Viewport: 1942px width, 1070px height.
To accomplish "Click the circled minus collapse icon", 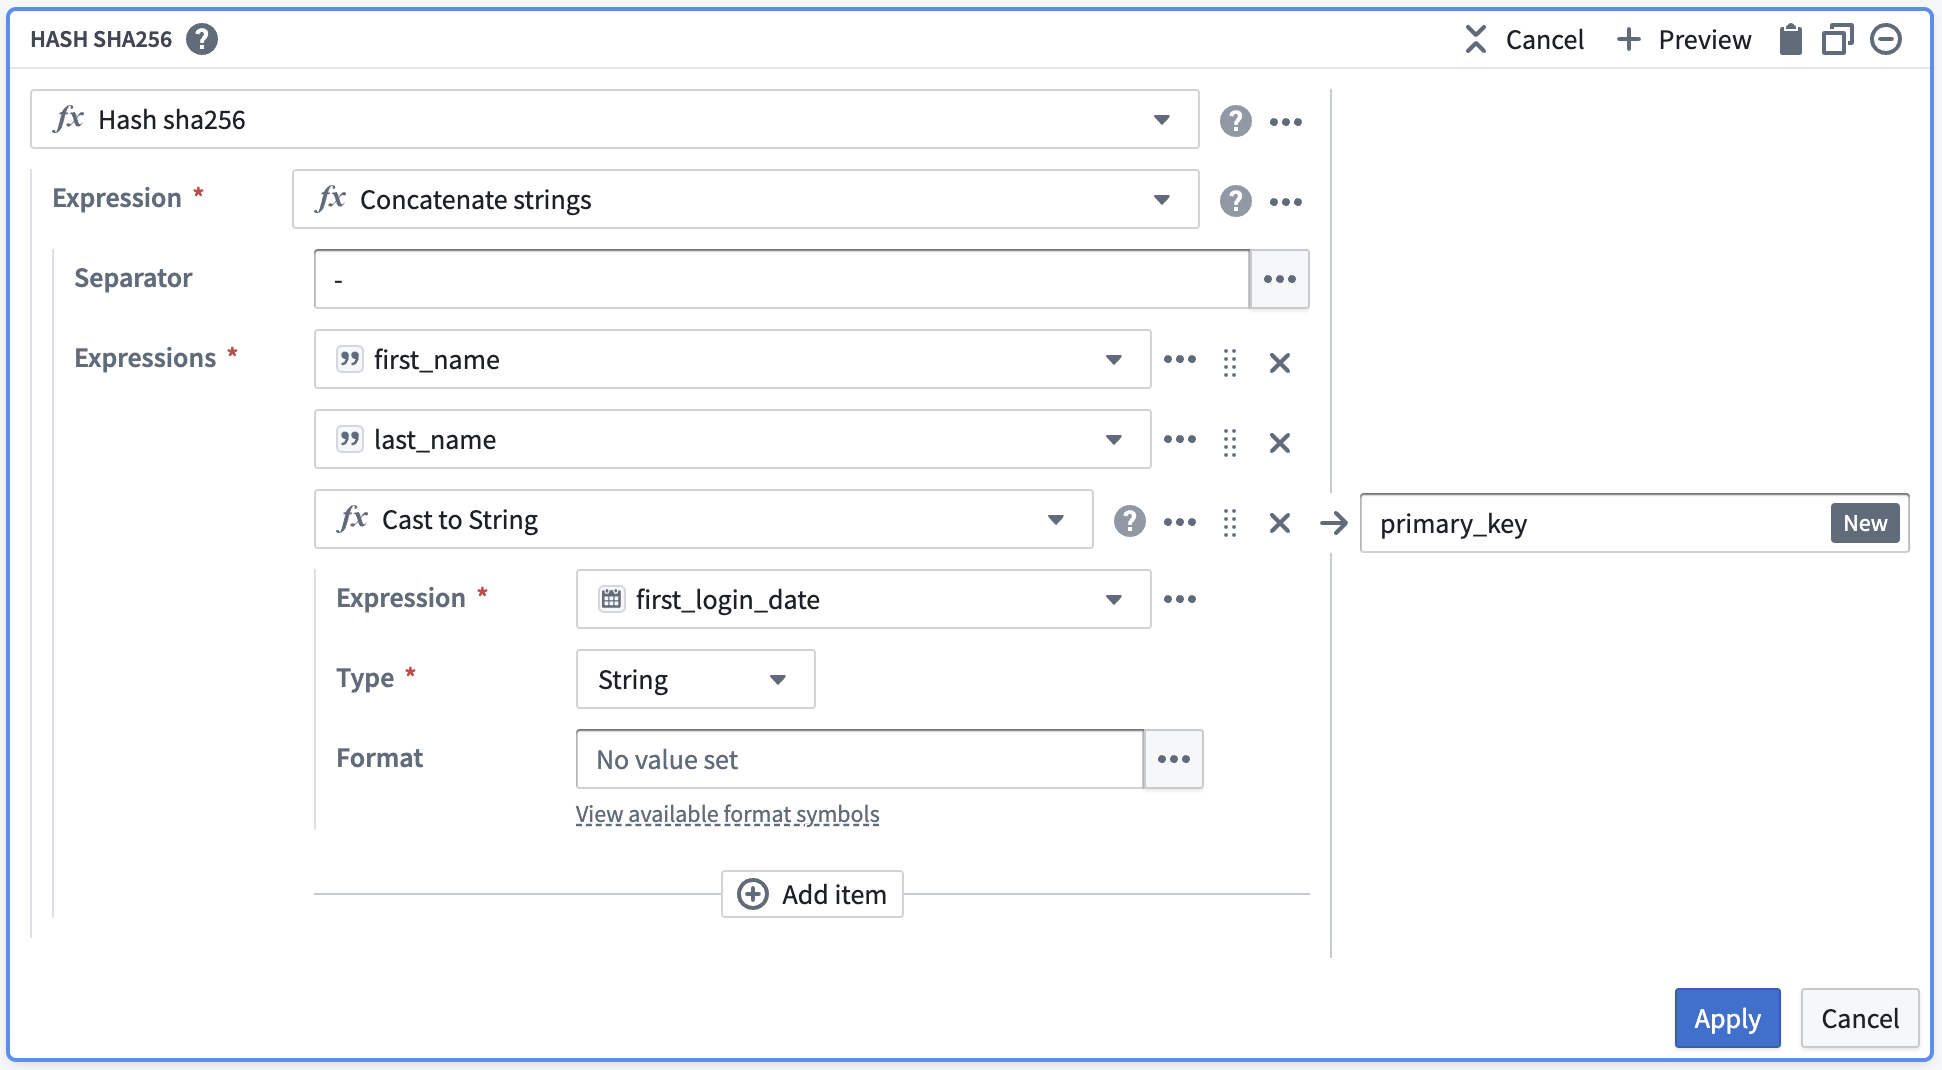I will 1886,40.
